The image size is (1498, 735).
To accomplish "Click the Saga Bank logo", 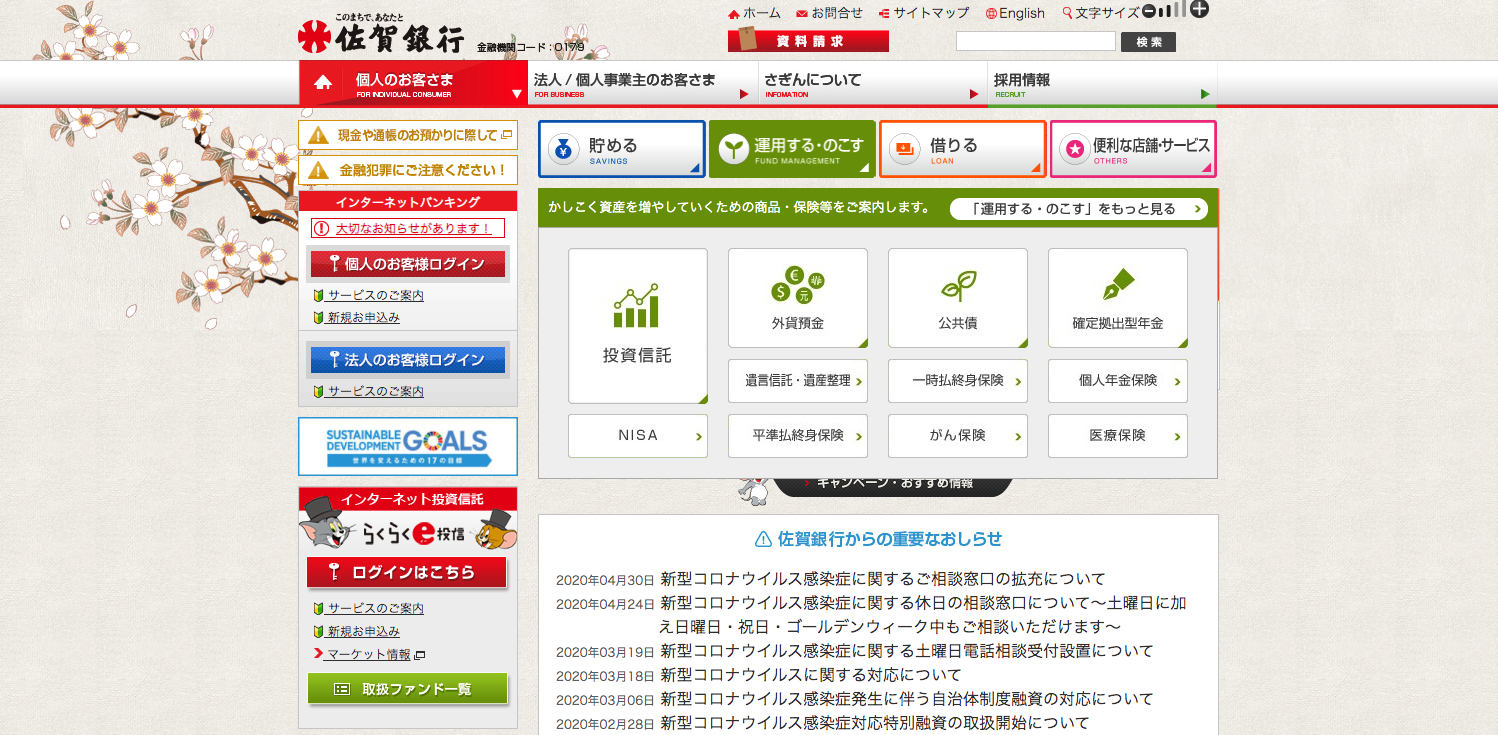I will pos(382,36).
